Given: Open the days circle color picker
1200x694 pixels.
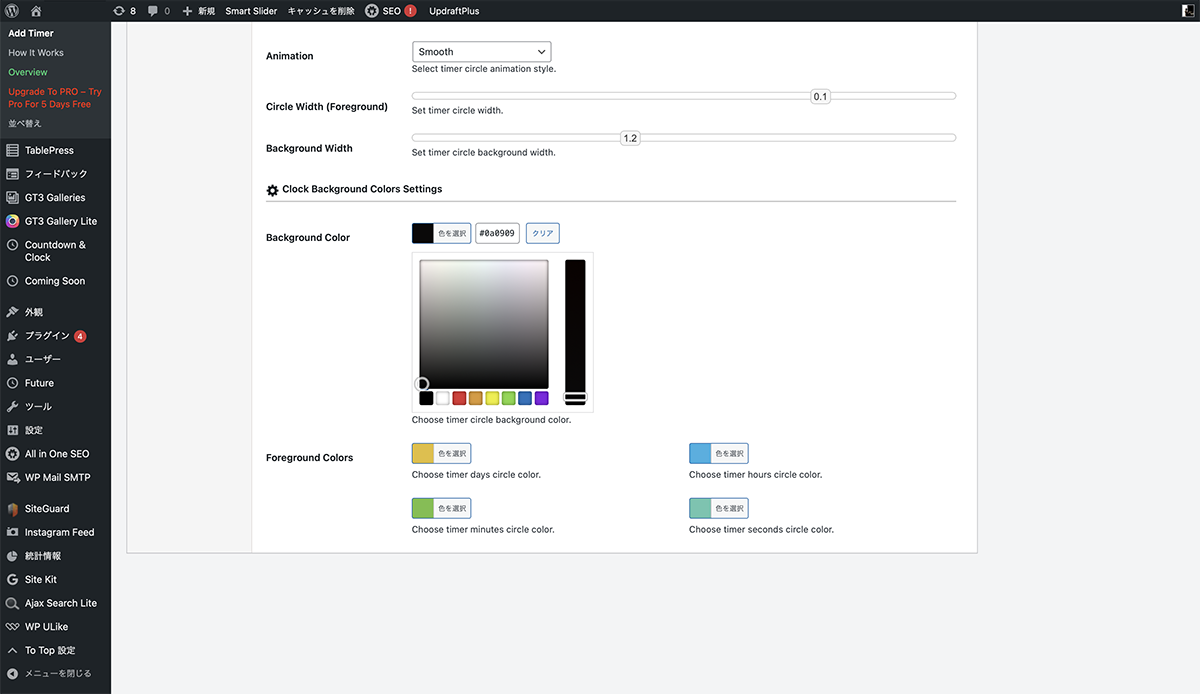Looking at the screenshot, I should 441,454.
